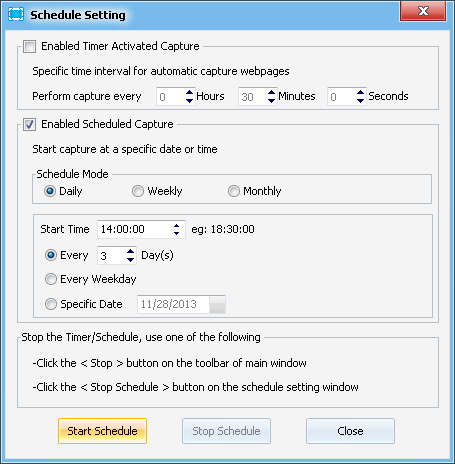The width and height of the screenshot is (455, 464).
Task: Increase the Seconds spinner value
Action: 360,92
